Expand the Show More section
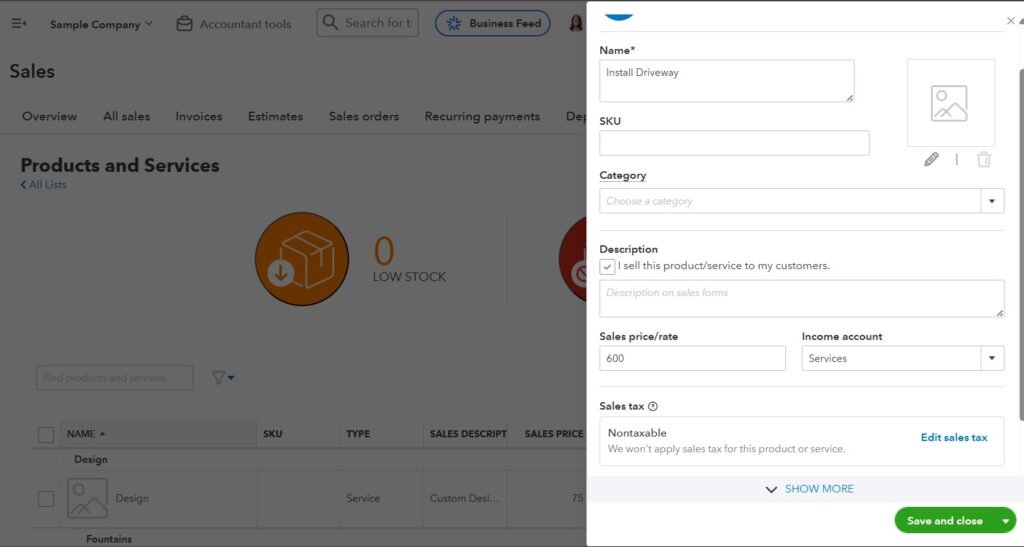Image resolution: width=1024 pixels, height=547 pixels. click(808, 489)
